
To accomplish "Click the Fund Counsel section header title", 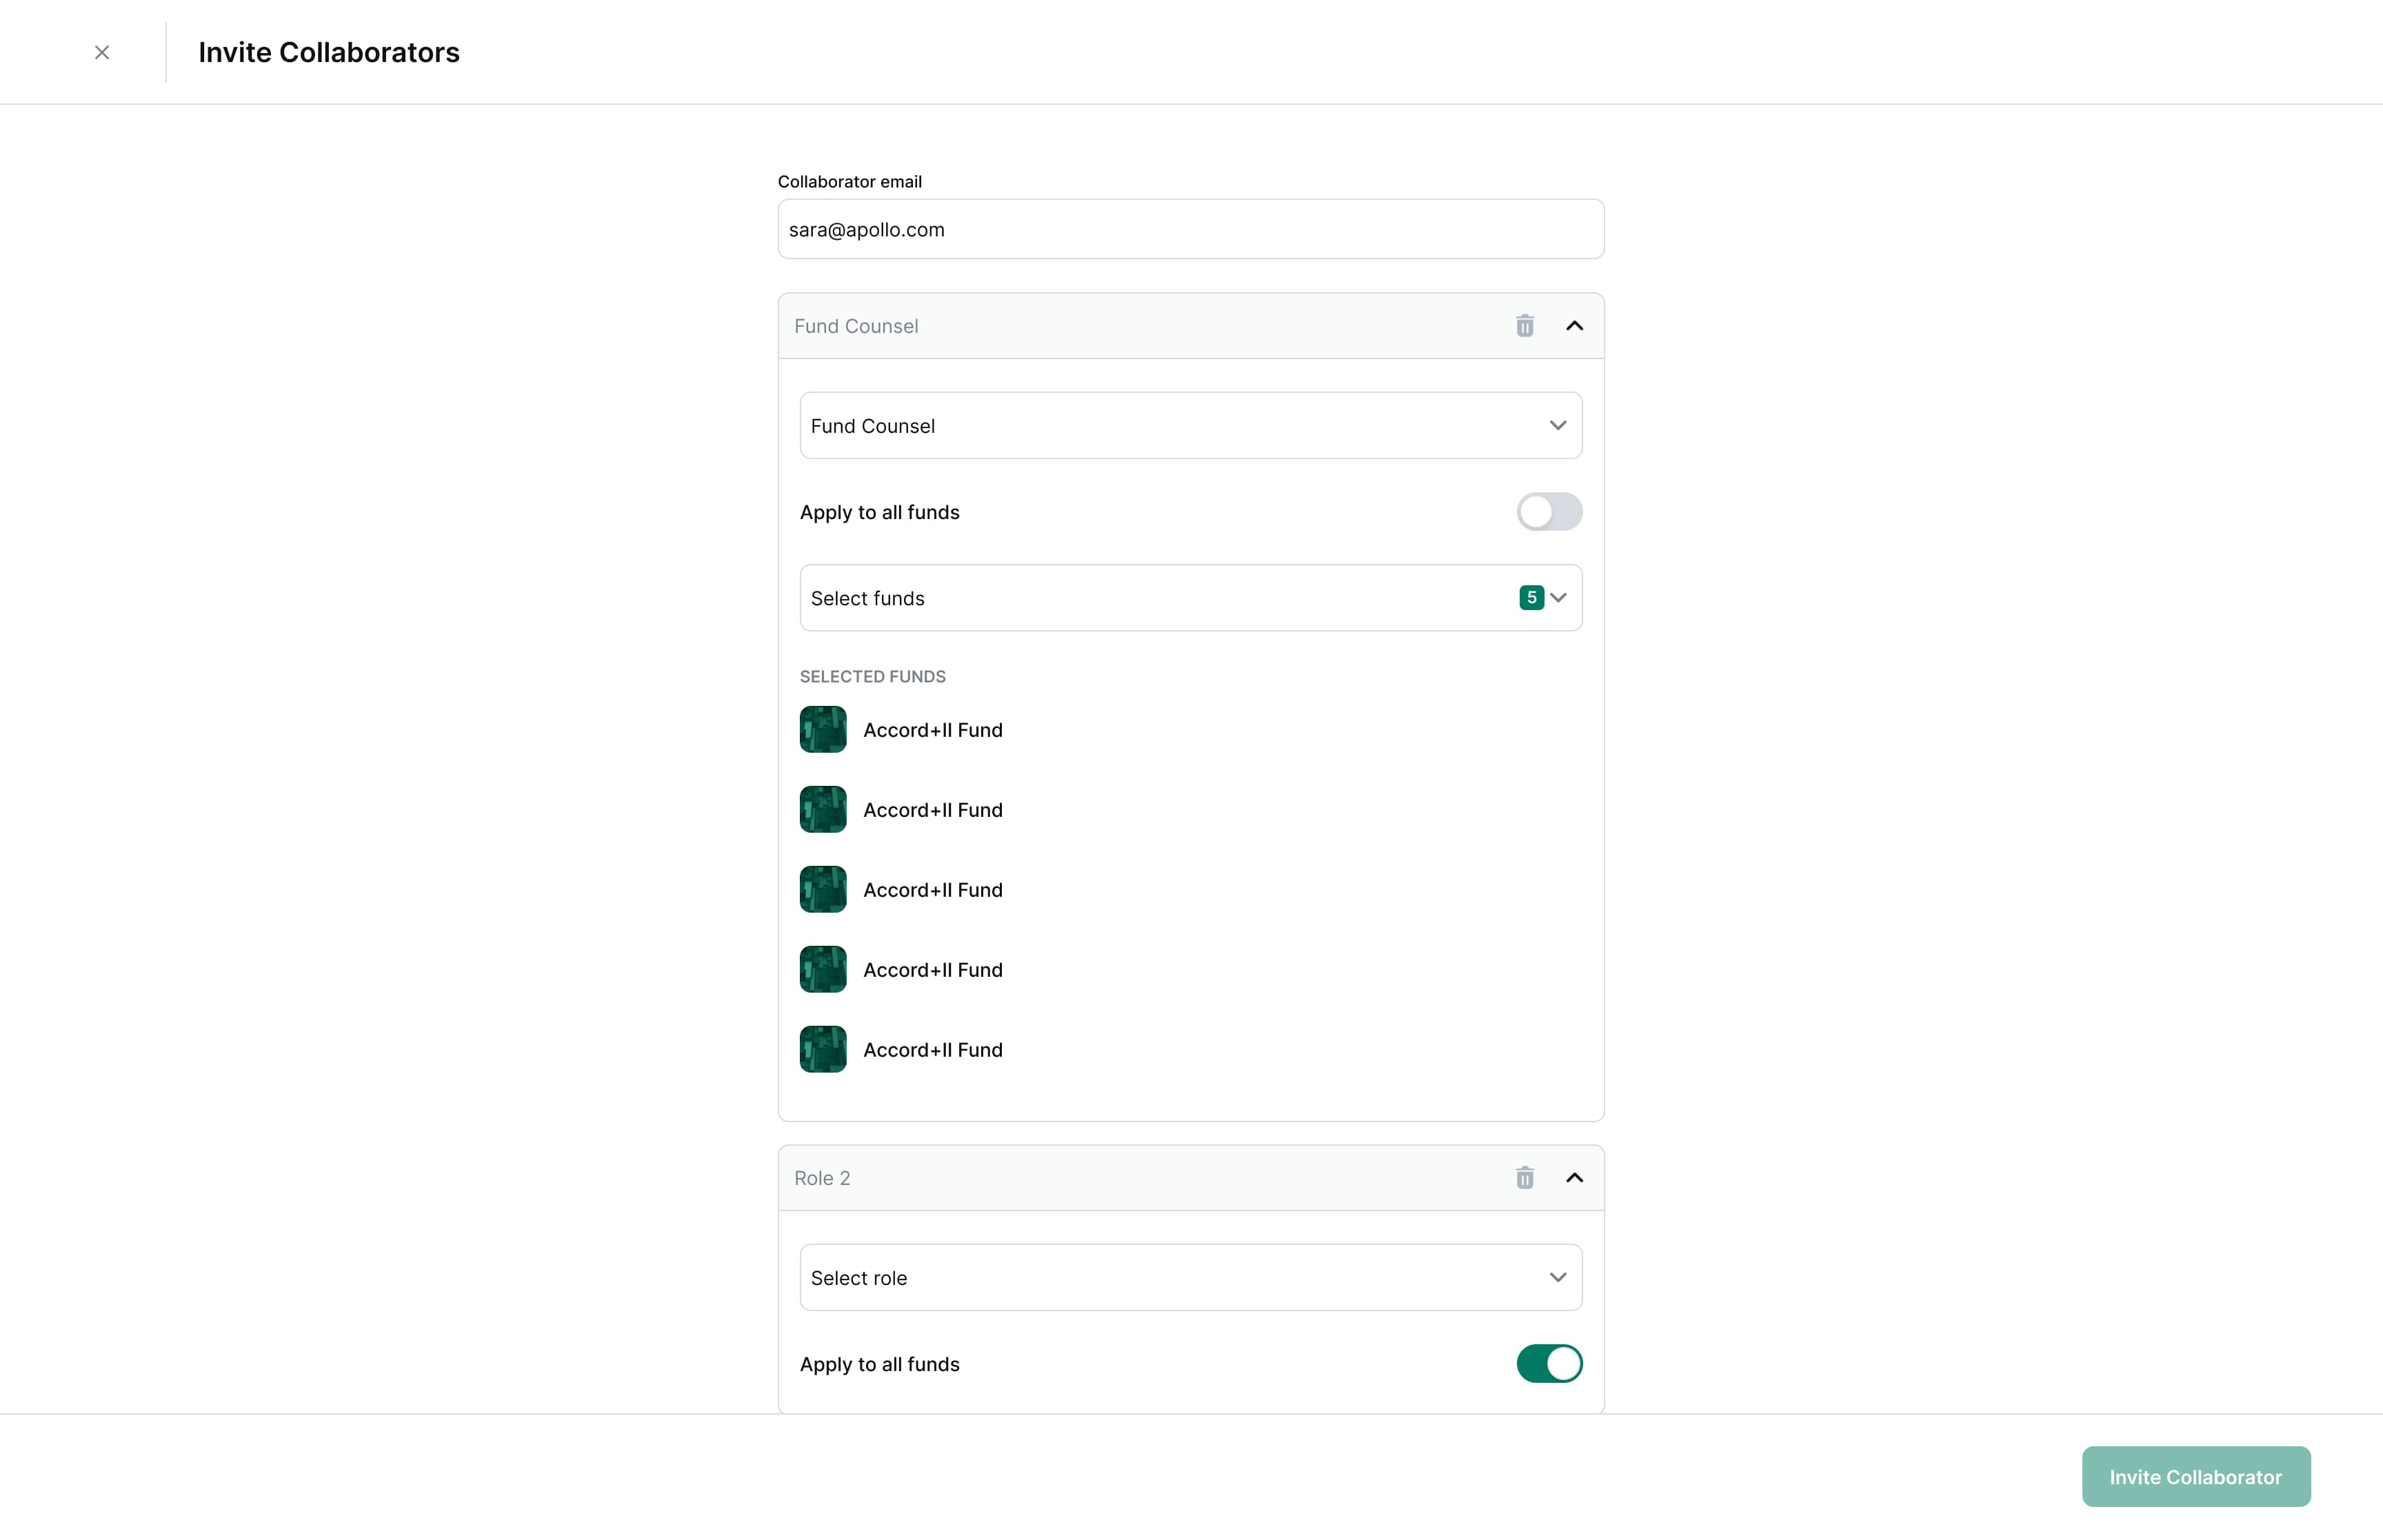I will [856, 326].
